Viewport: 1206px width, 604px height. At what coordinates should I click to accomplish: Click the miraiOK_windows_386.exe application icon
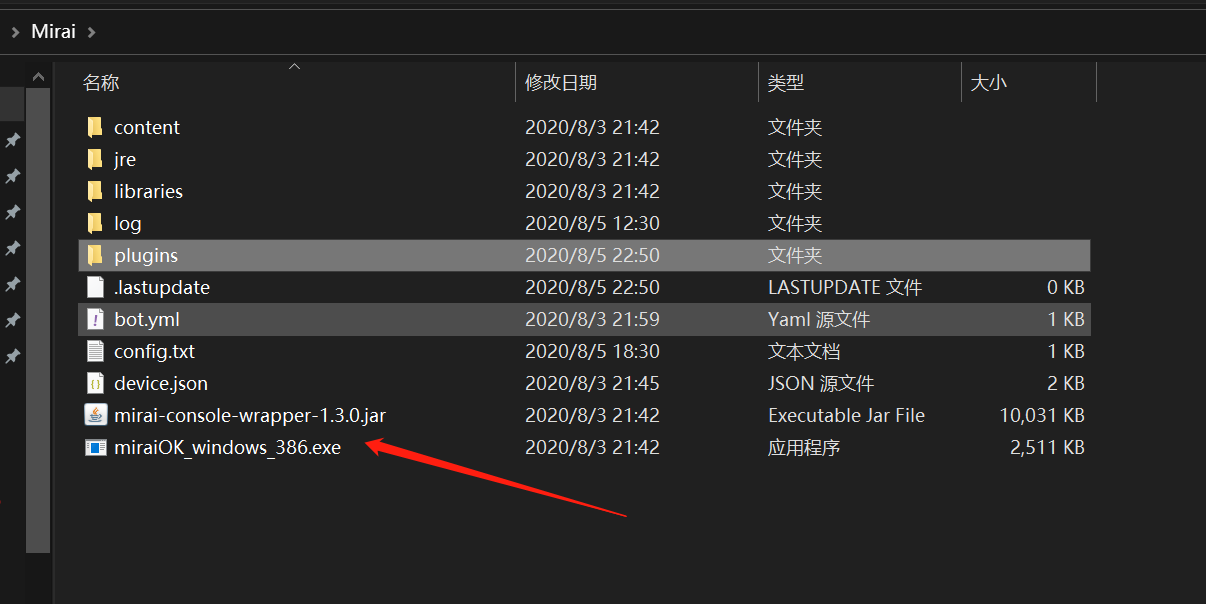pos(95,447)
